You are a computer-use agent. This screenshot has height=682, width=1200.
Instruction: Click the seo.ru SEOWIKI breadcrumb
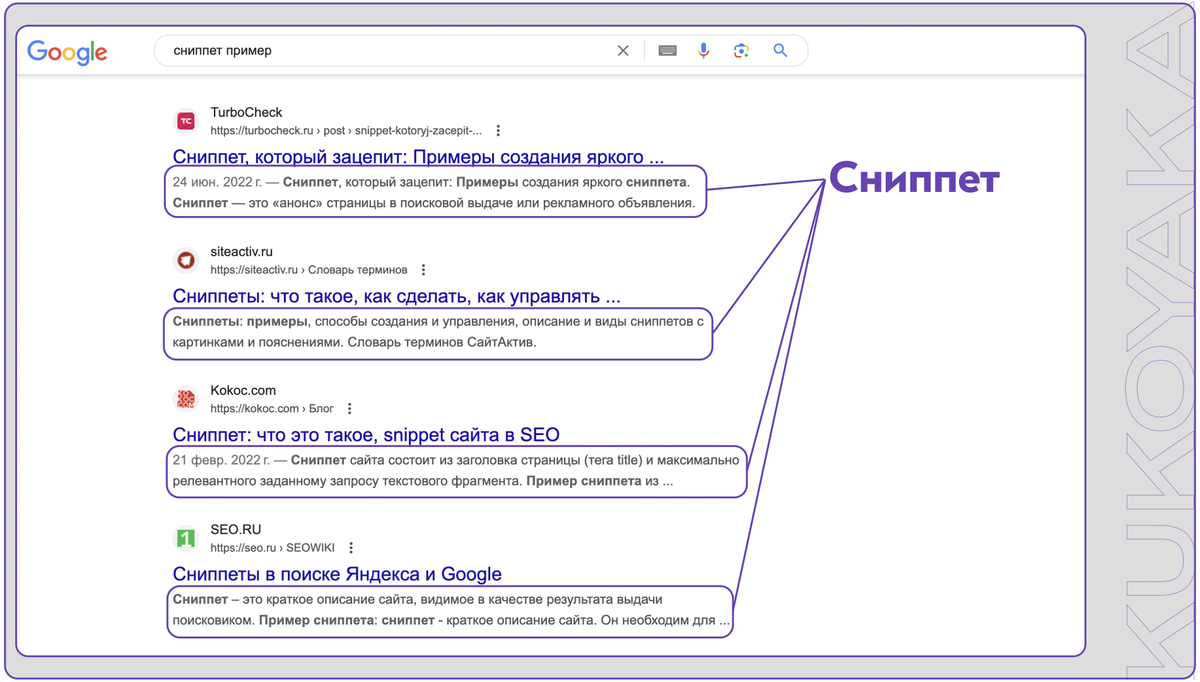pos(272,548)
